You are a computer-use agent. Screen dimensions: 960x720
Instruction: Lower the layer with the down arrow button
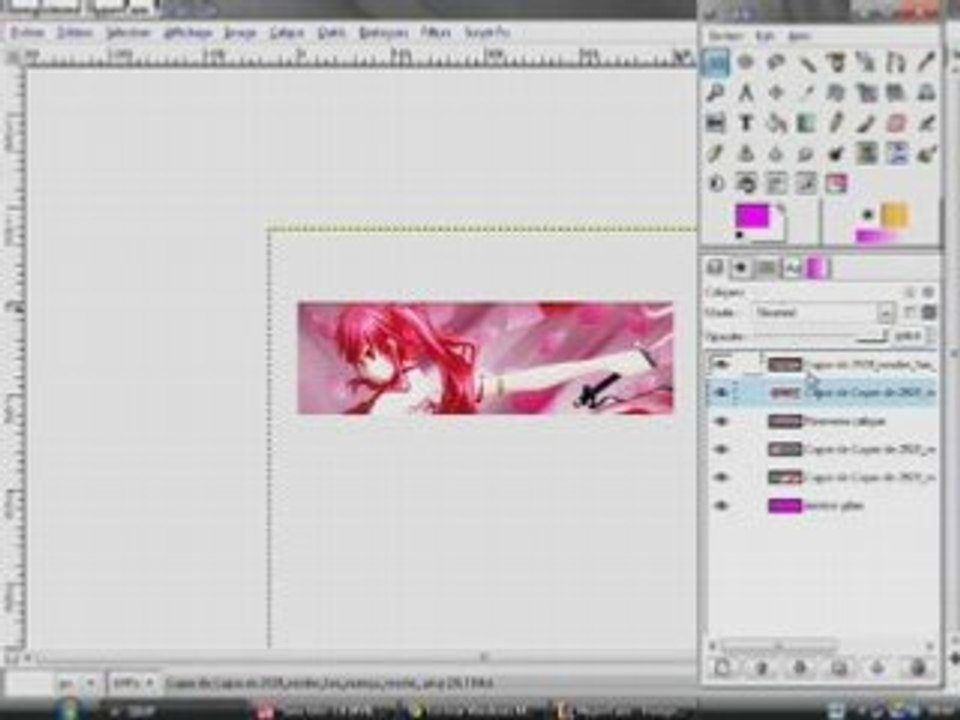801,667
